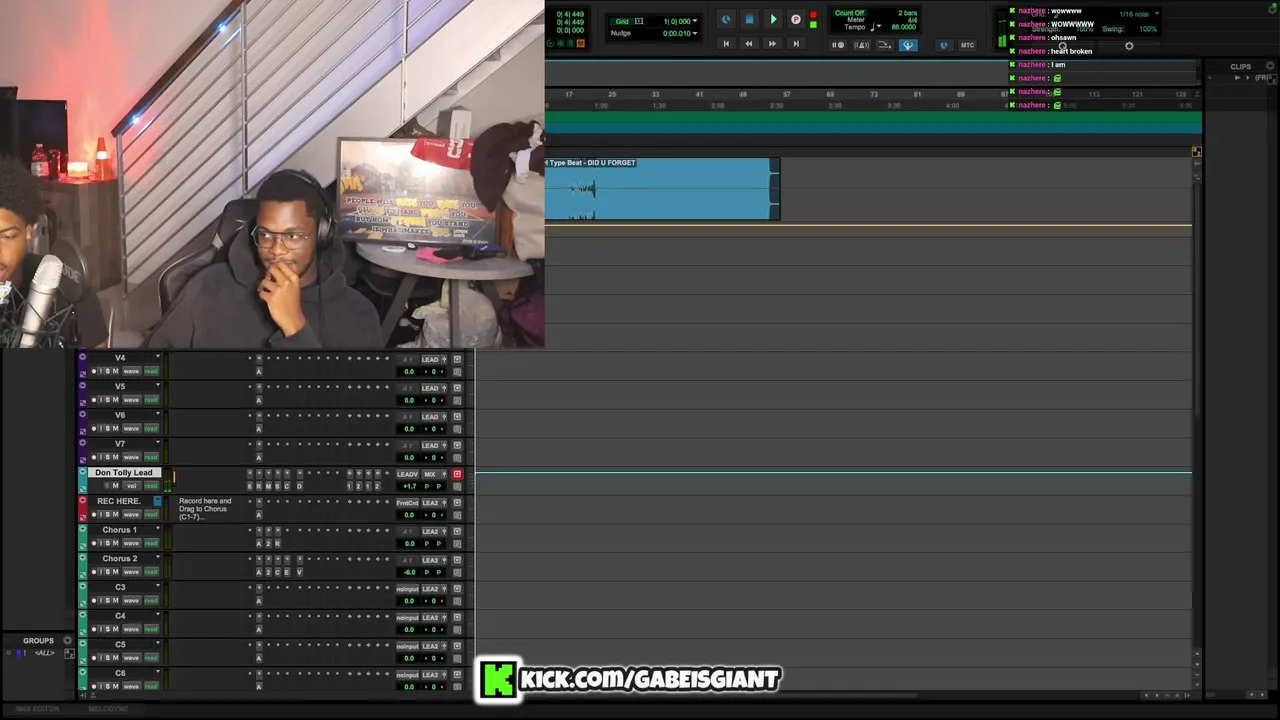This screenshot has height=720, width=1280.
Task: Click the Tempo value 86.0000
Action: [x=904, y=27]
